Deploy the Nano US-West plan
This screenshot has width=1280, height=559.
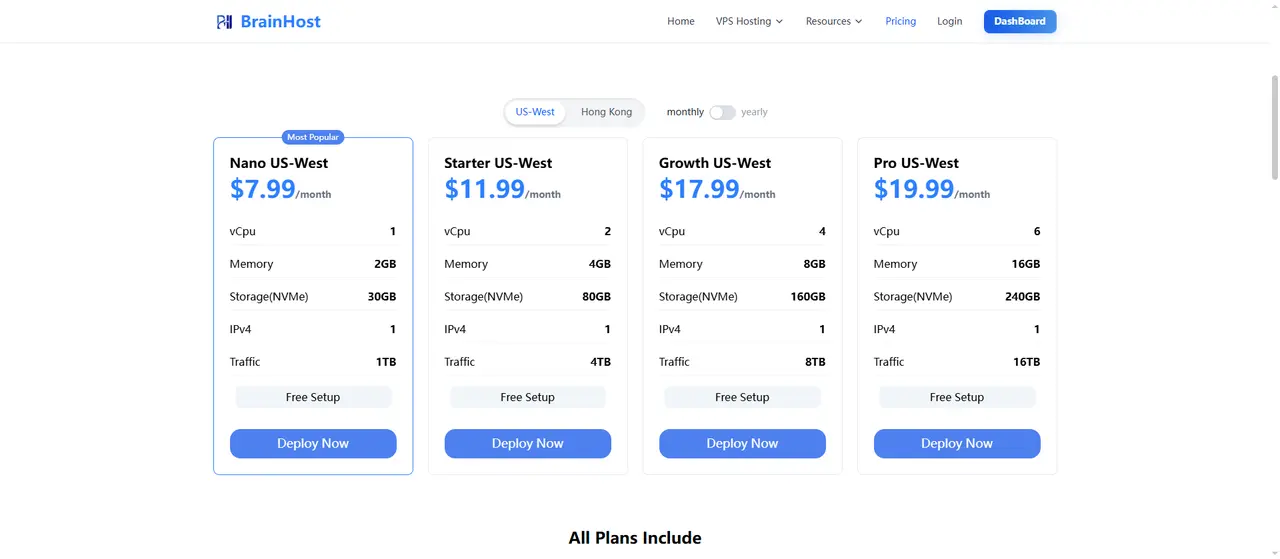pos(313,444)
